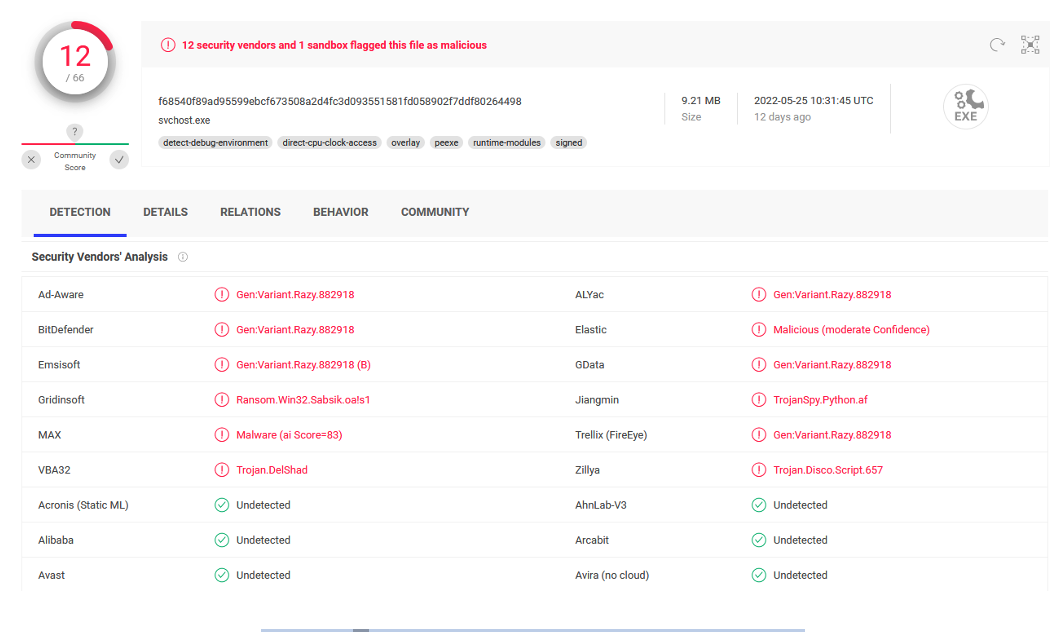
Task: Click Avast's green check icon
Action: click(x=222, y=575)
